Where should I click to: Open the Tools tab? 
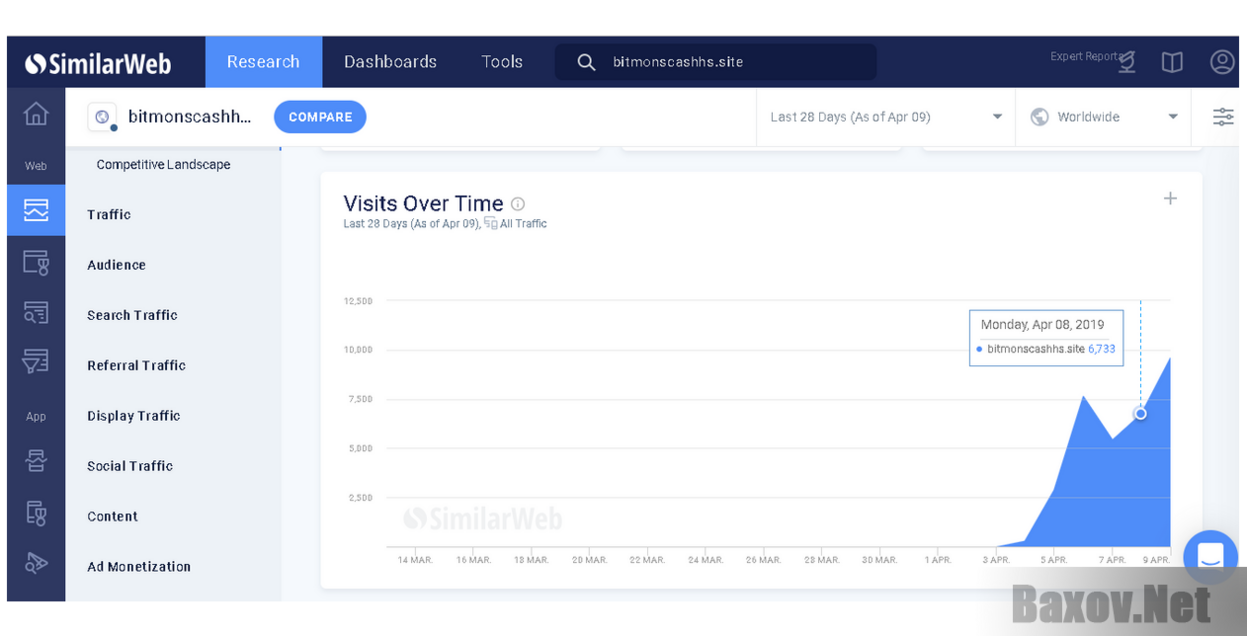pos(502,62)
